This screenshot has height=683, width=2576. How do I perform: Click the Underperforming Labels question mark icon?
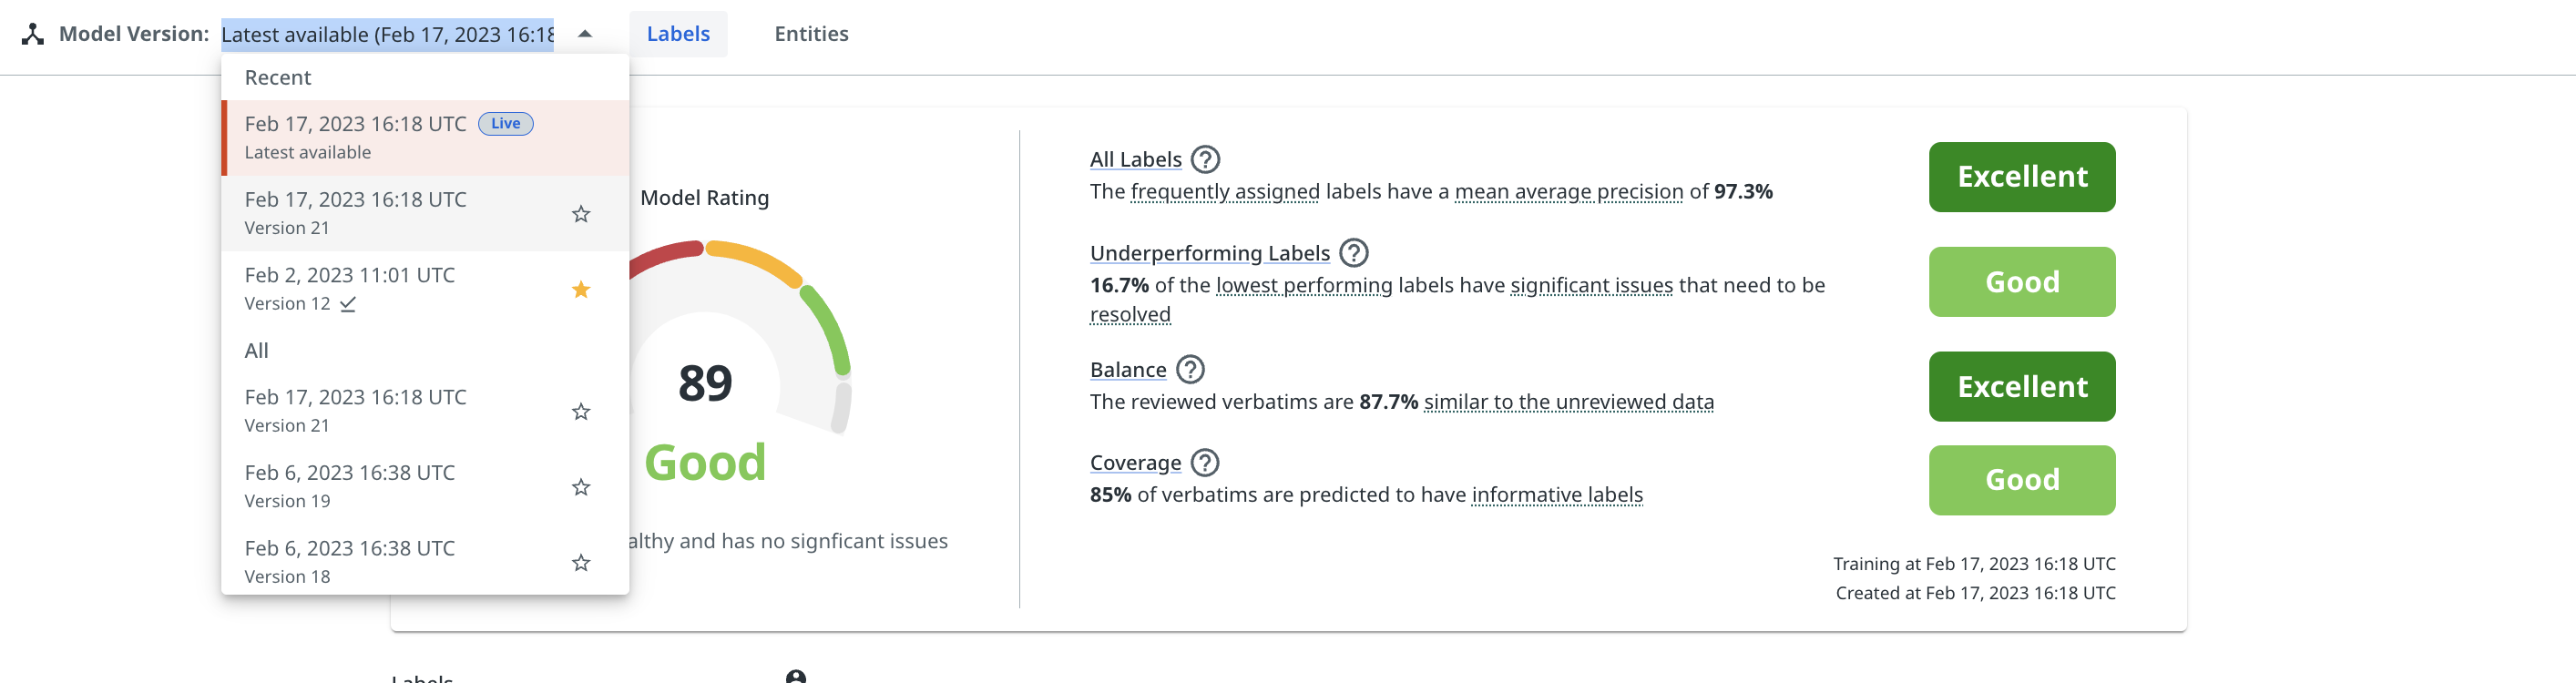[1355, 254]
